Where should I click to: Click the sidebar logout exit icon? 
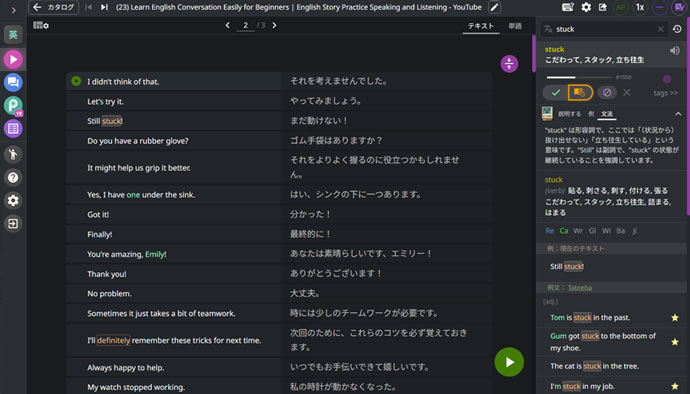(x=13, y=224)
